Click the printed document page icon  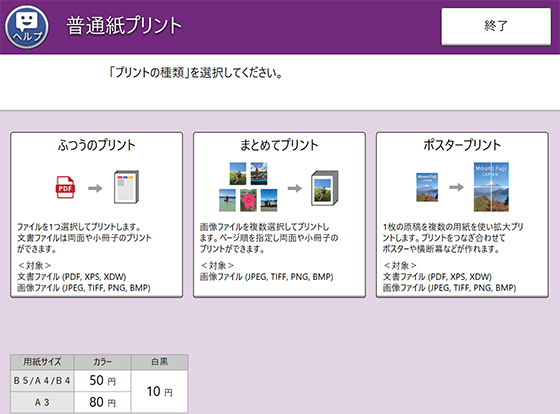[126, 187]
